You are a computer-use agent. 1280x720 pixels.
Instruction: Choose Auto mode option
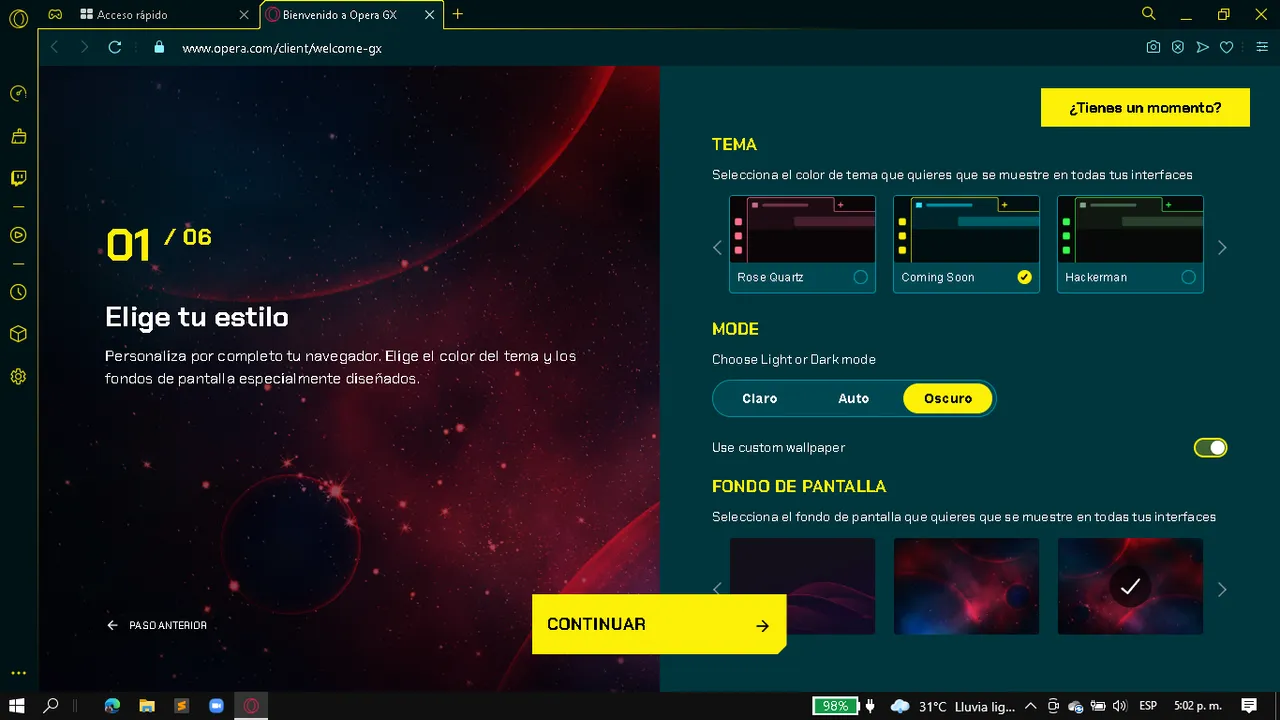pyautogui.click(x=853, y=398)
